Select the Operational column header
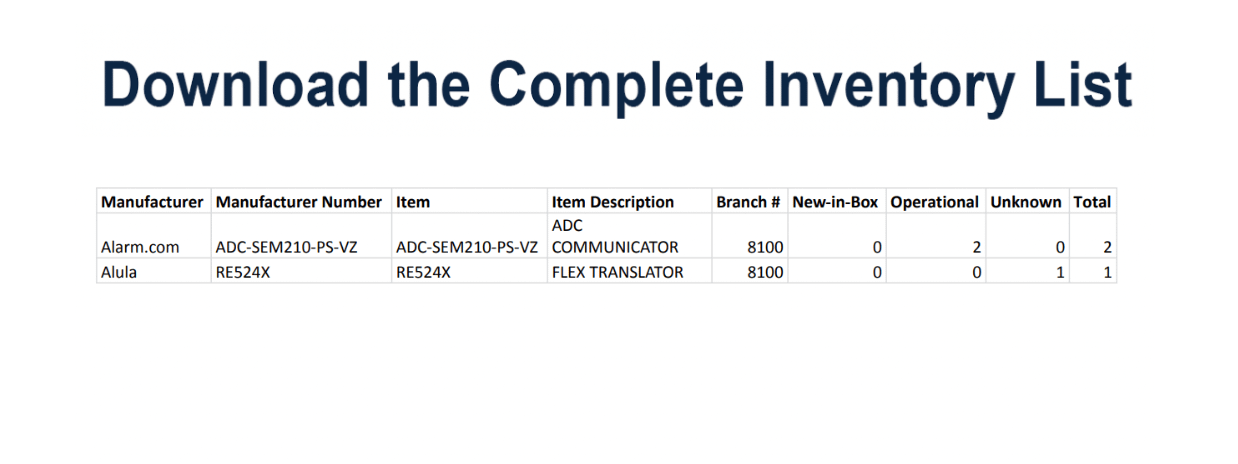 pyautogui.click(x=934, y=202)
